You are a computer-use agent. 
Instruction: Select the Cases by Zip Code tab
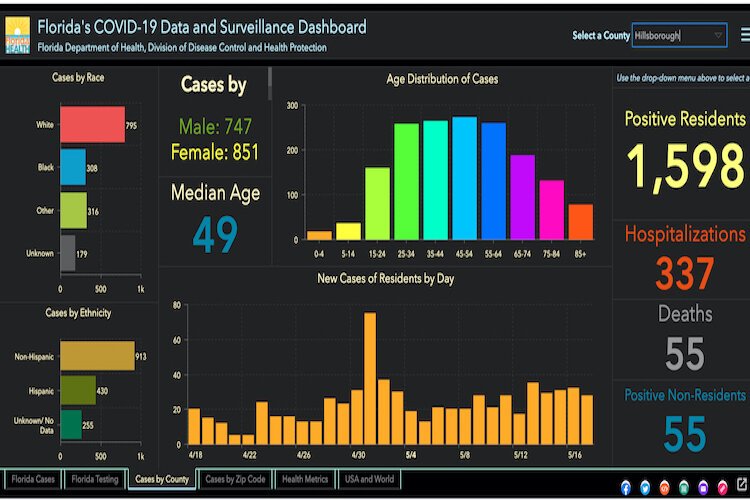click(235, 479)
